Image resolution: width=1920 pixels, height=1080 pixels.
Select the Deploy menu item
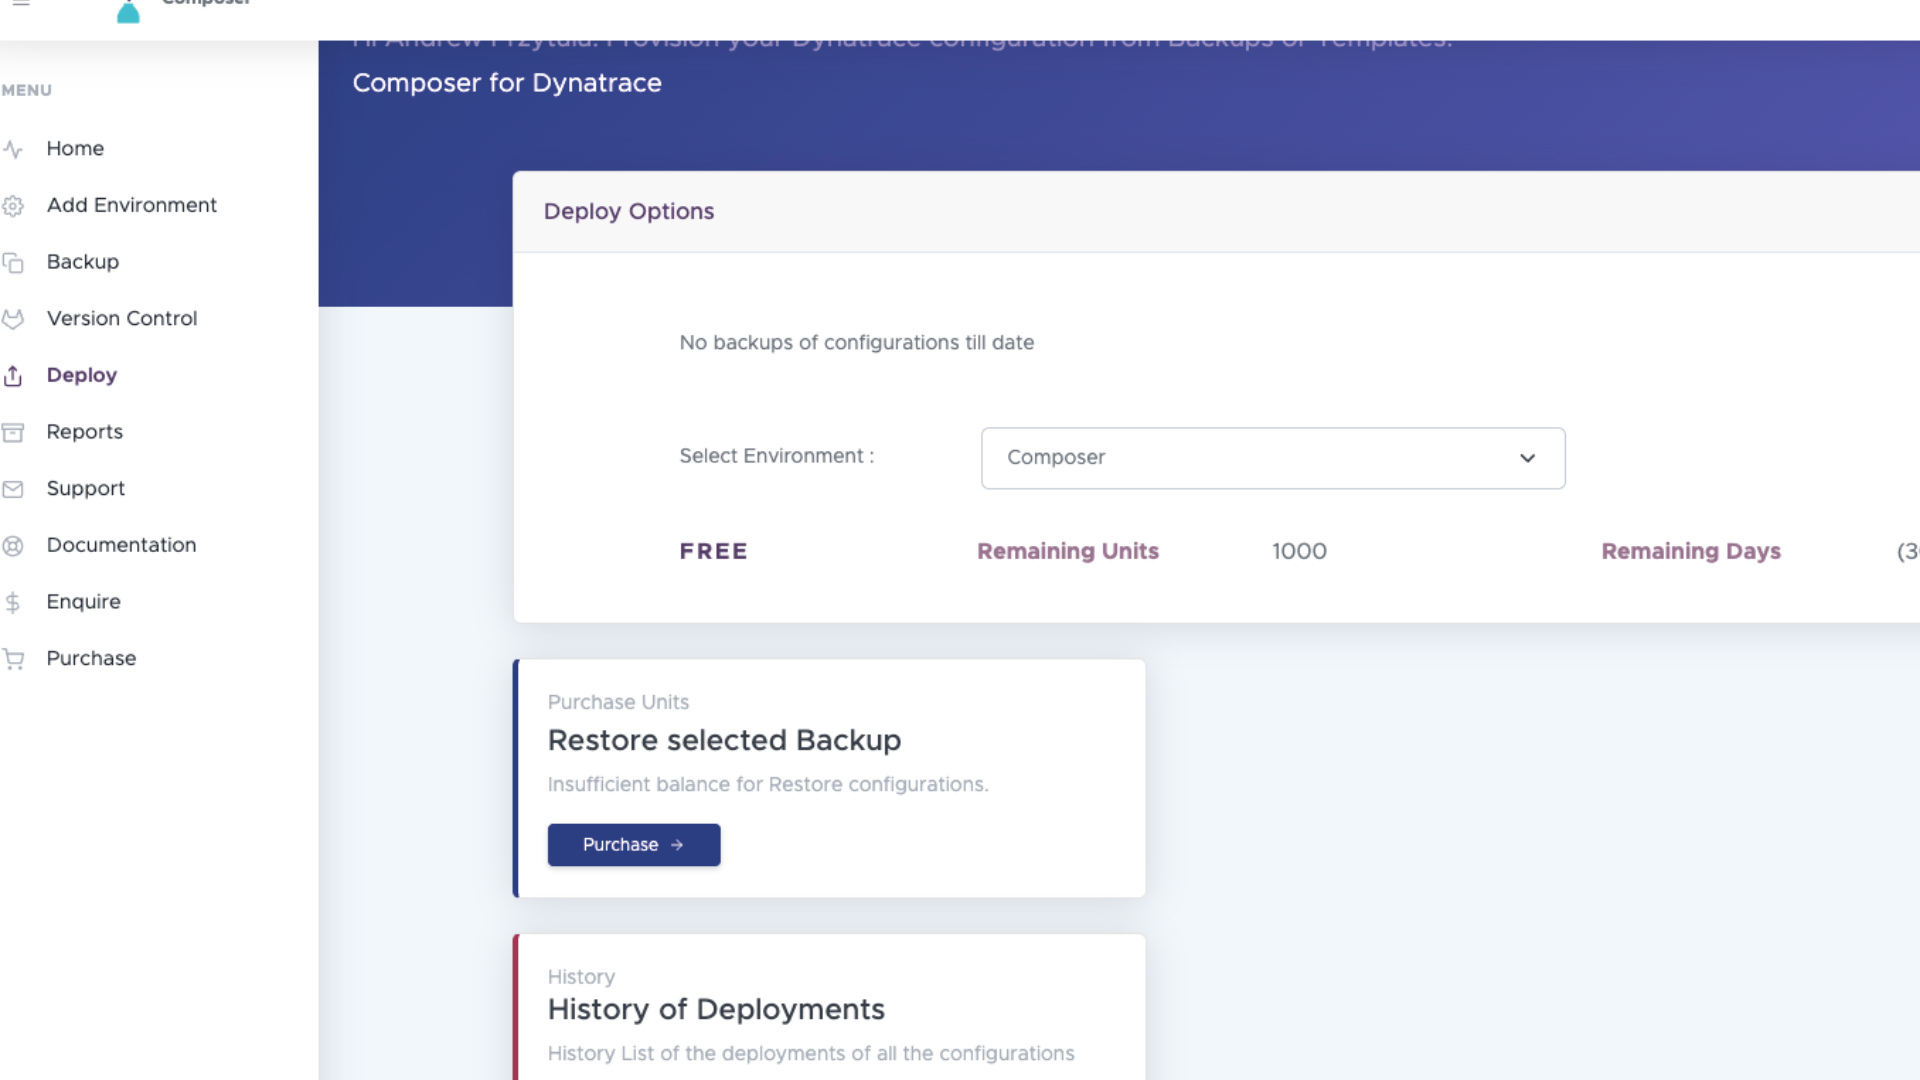(x=82, y=375)
